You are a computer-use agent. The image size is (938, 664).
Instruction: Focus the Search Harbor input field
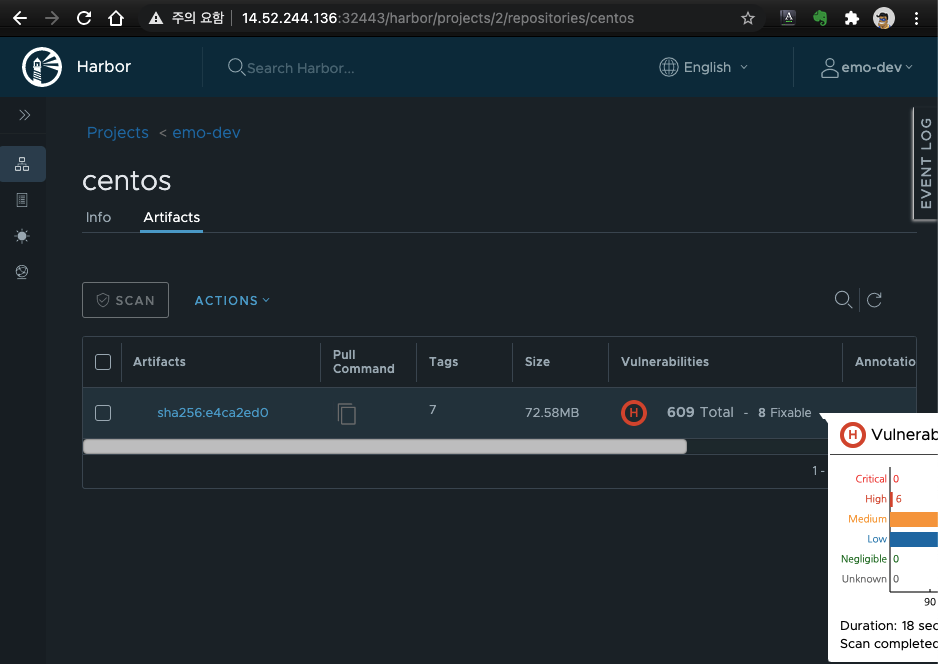point(300,68)
